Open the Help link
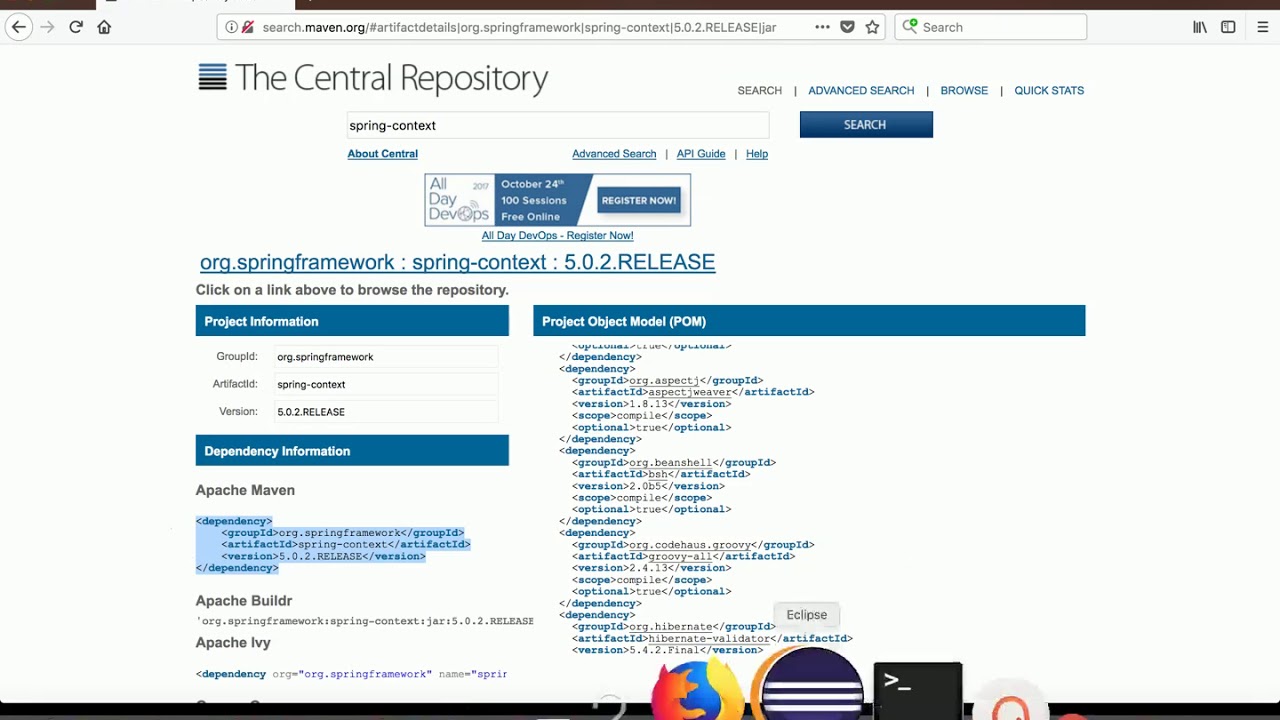Screen dimensions: 1280x720 tap(757, 153)
